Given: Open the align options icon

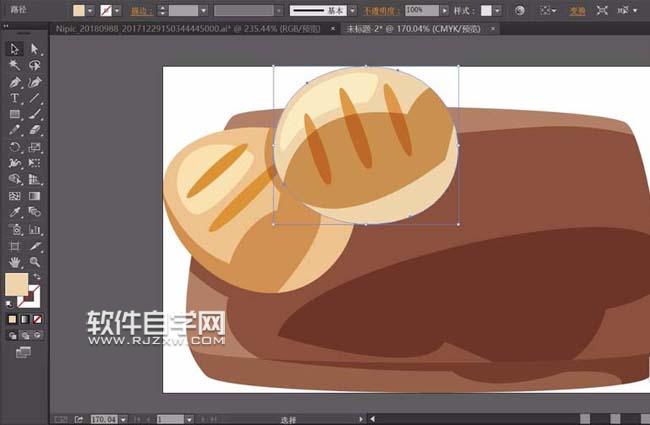Looking at the screenshot, I should [x=548, y=11].
